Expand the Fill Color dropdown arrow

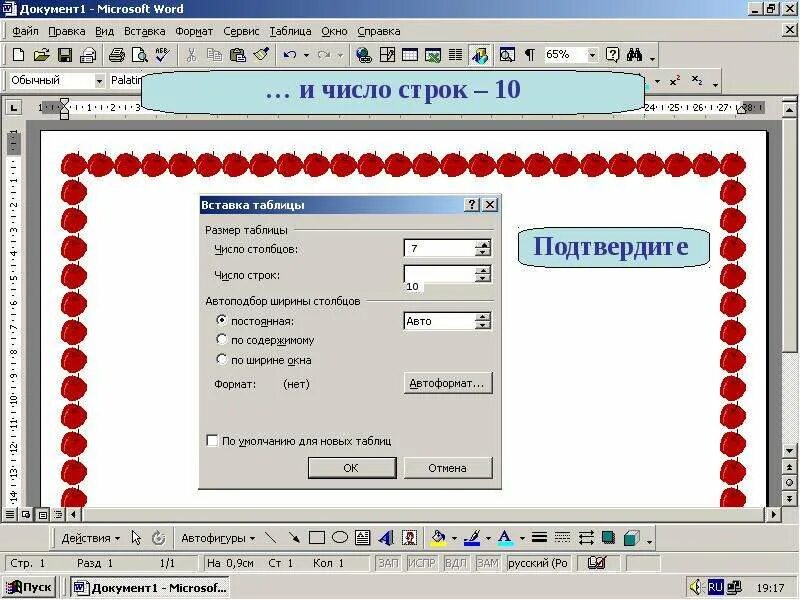click(454, 538)
